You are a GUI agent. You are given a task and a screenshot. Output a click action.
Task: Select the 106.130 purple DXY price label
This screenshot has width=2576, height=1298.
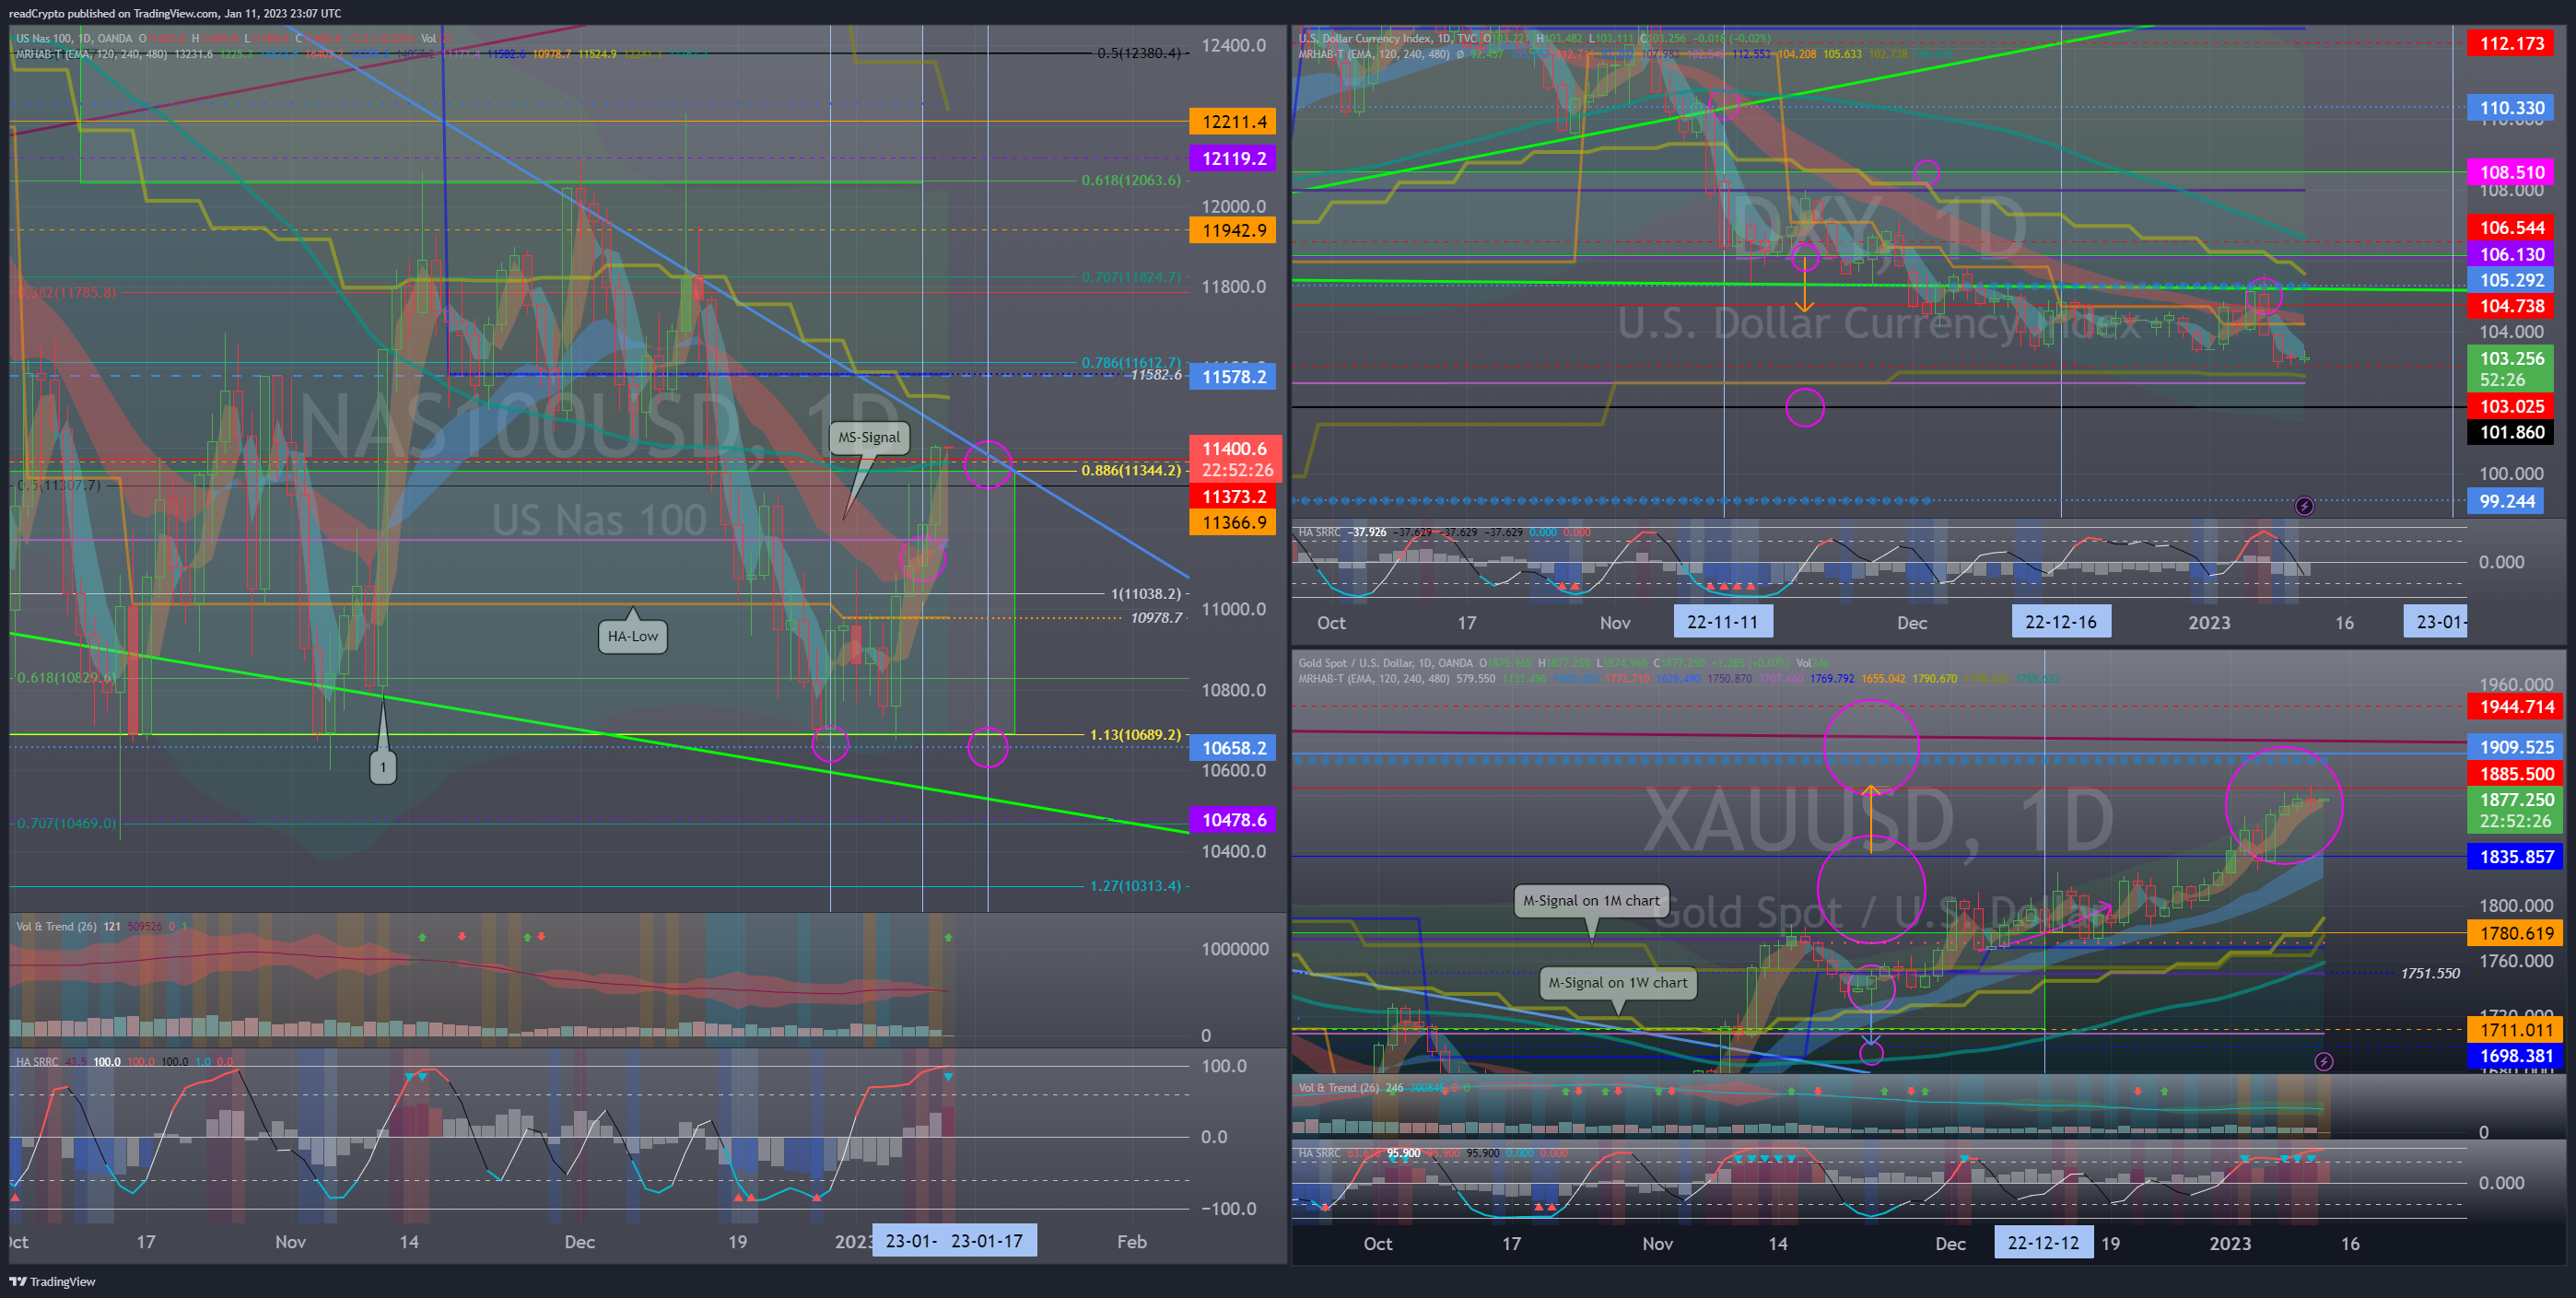(x=2510, y=254)
